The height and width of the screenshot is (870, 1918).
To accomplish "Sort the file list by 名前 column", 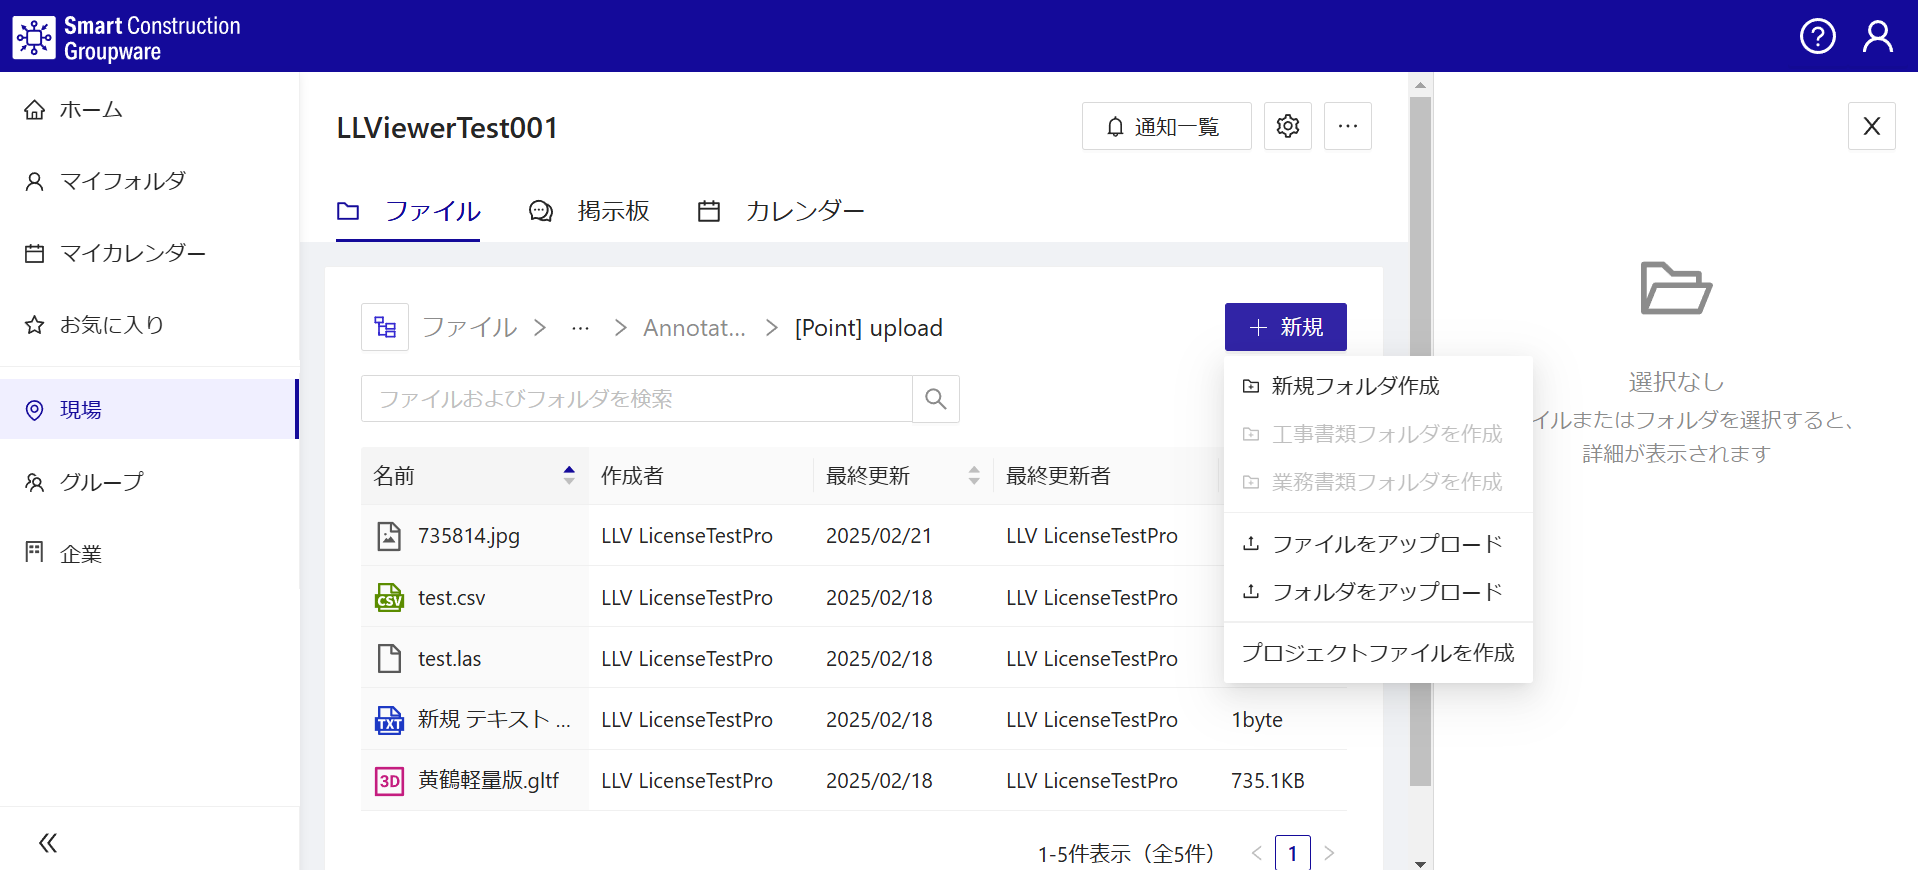I will (568, 476).
